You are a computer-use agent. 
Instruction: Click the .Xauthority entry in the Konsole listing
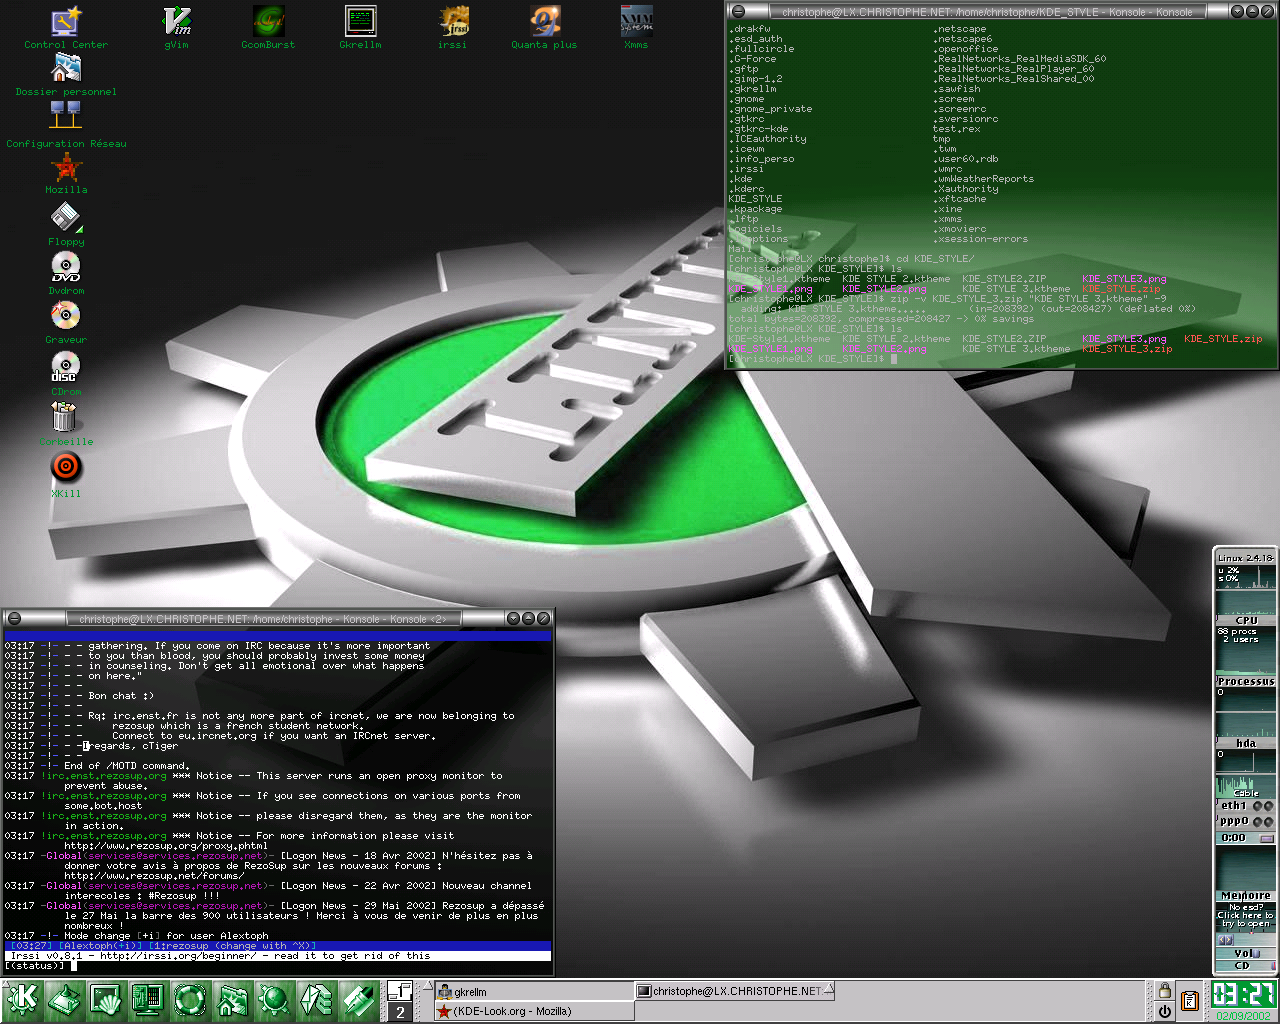966,189
